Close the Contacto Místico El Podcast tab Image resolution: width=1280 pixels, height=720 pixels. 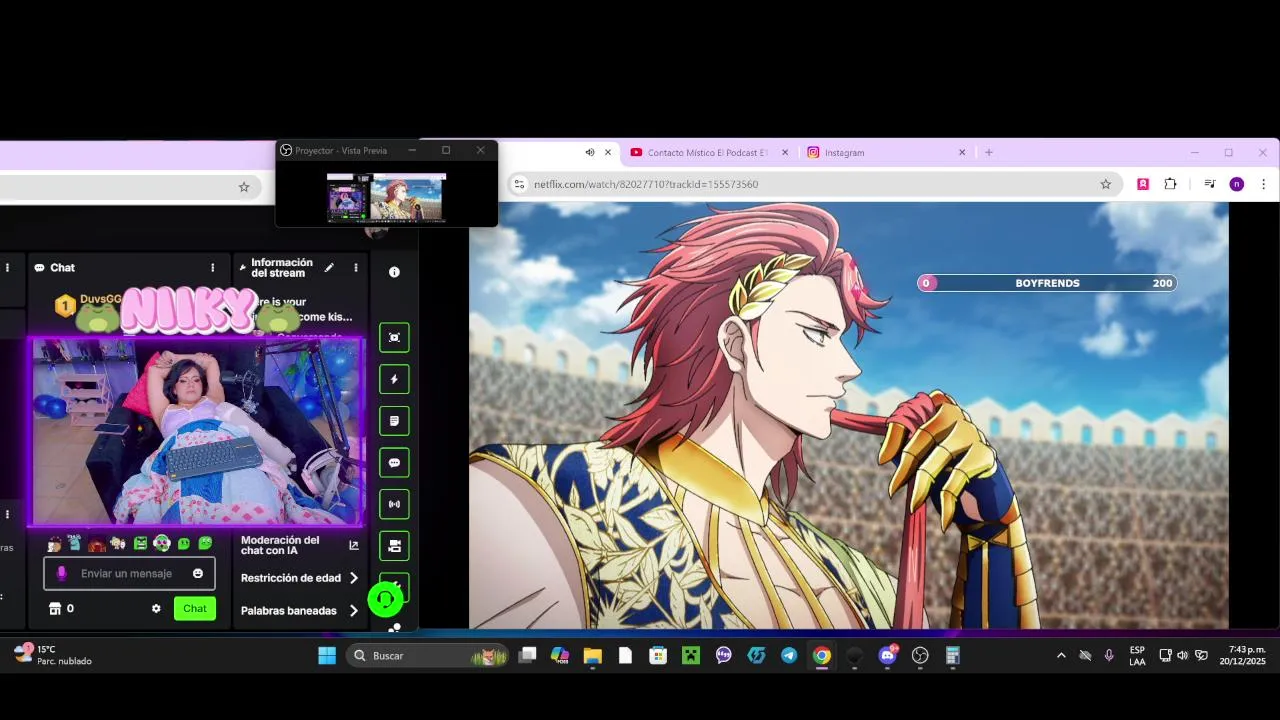coord(785,153)
